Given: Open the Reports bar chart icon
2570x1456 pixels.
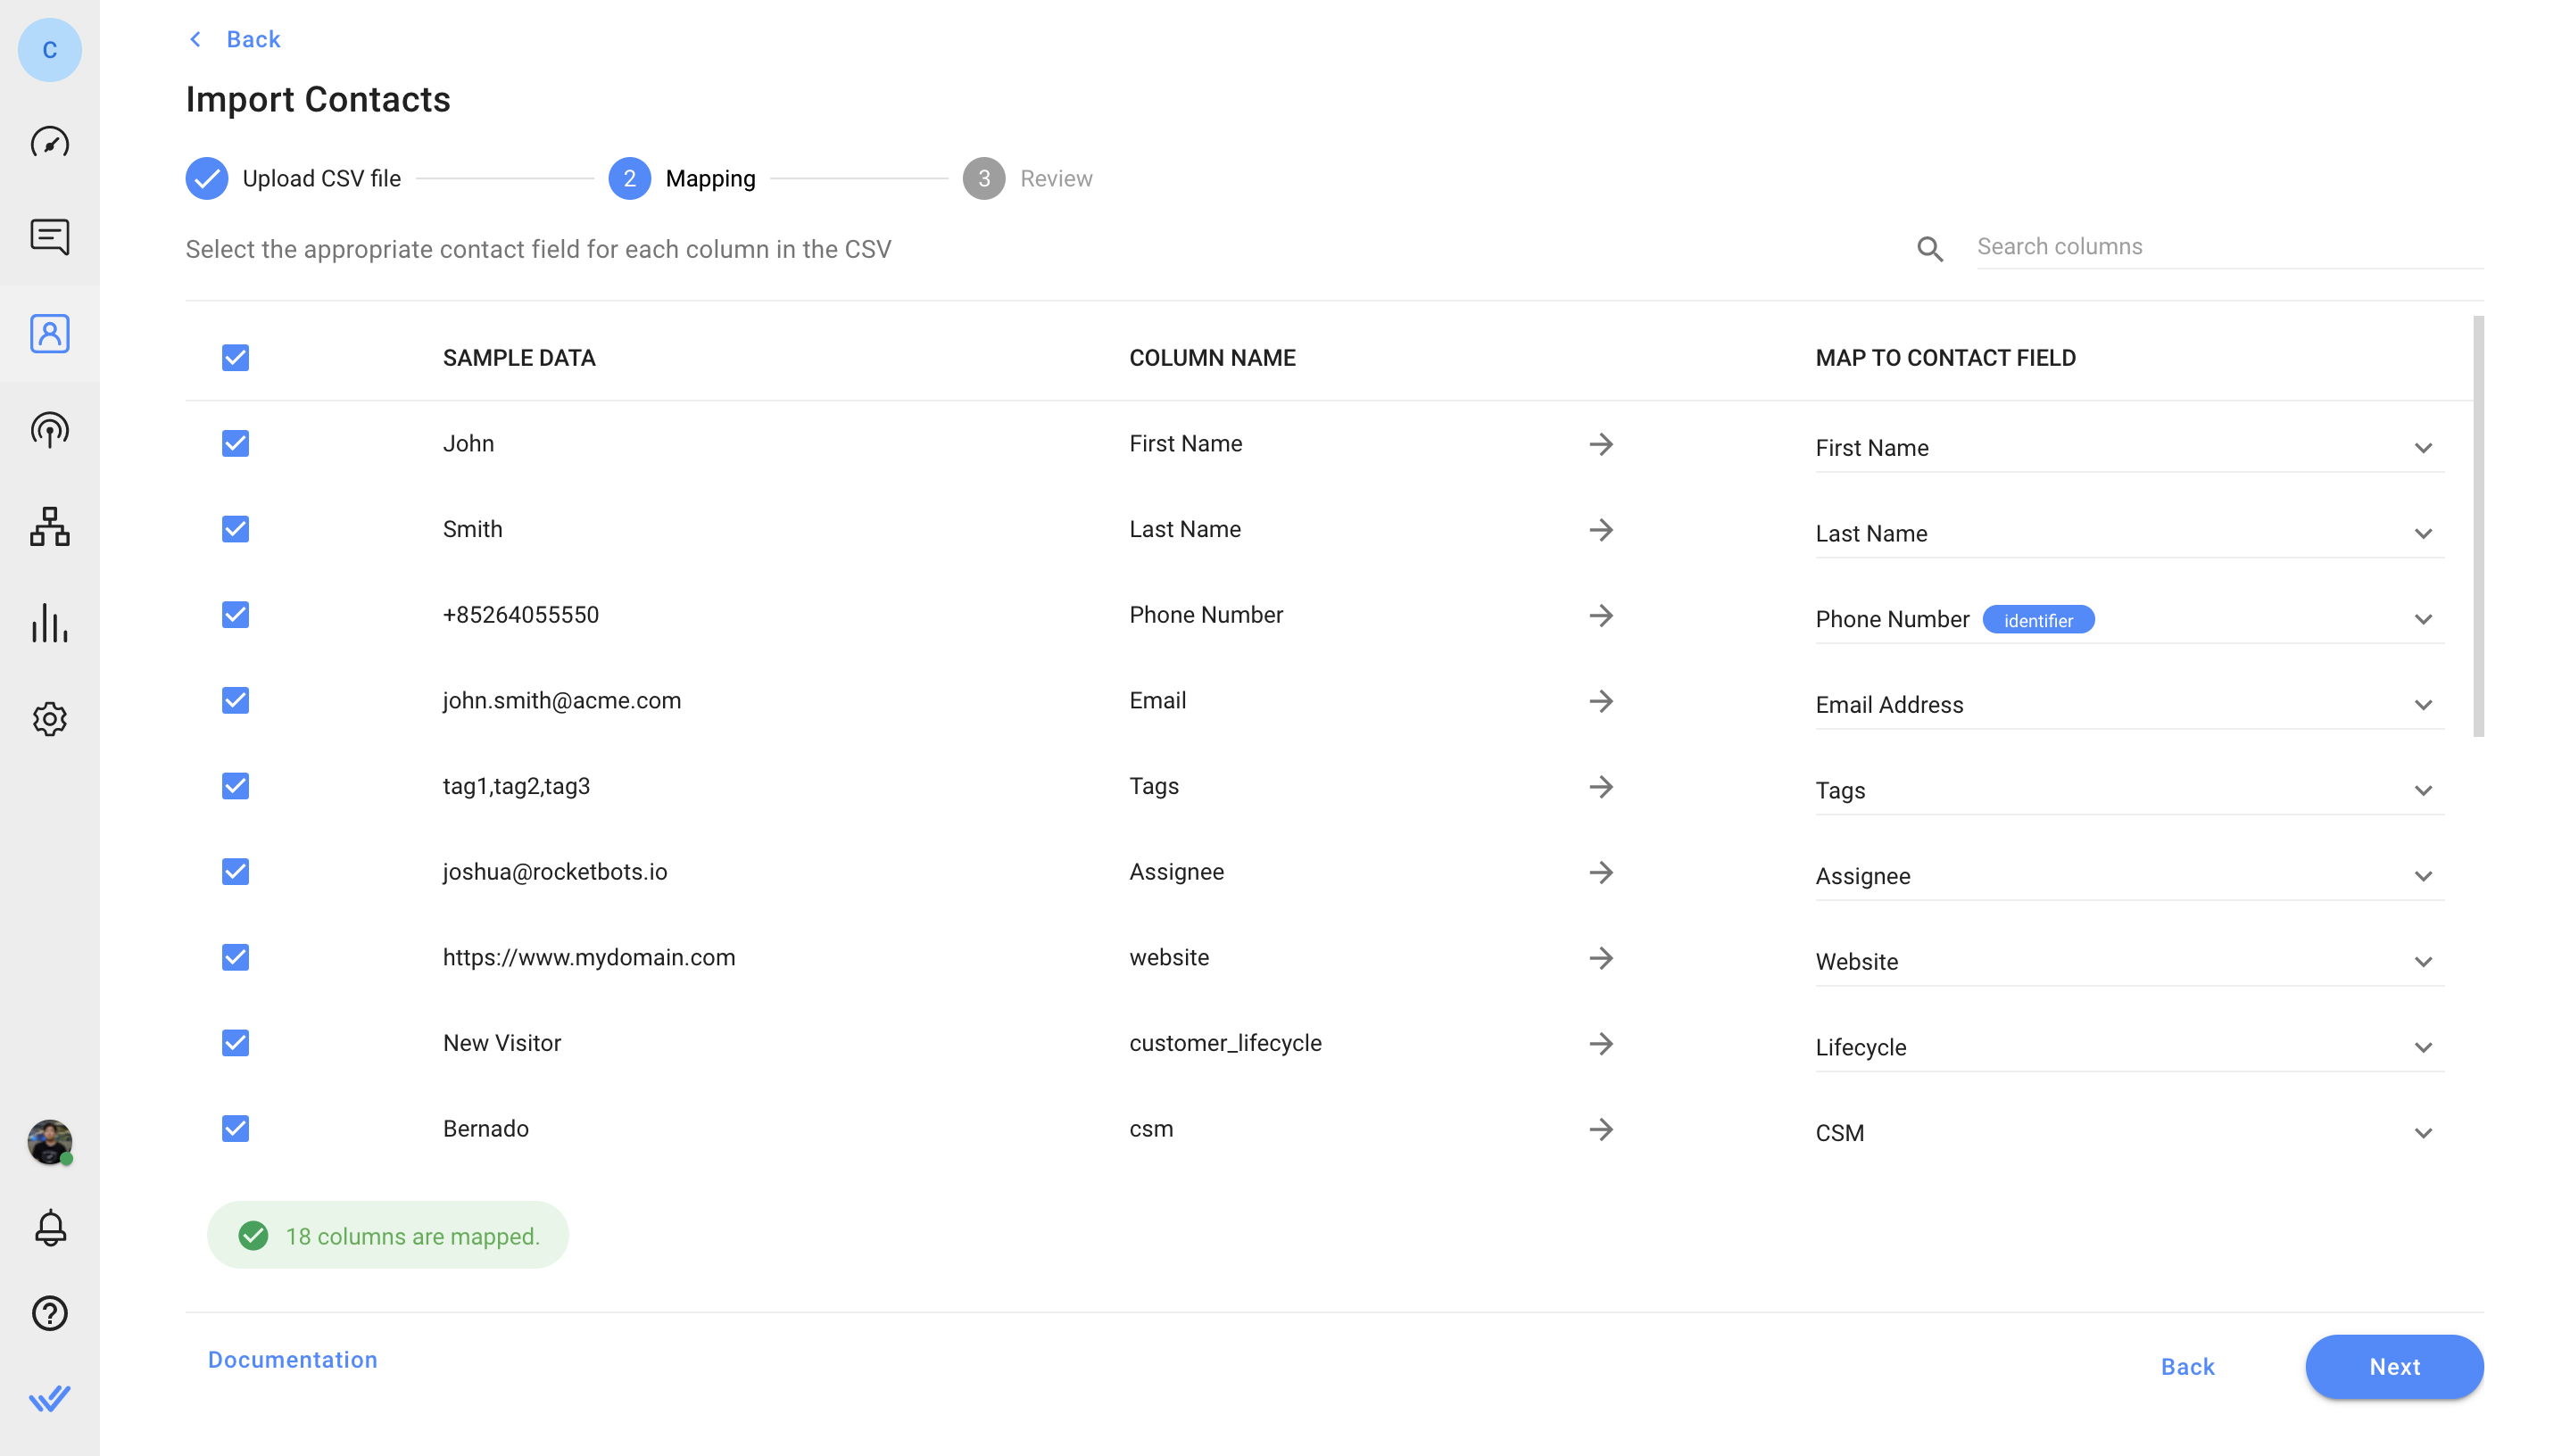Looking at the screenshot, I should coord(49,622).
